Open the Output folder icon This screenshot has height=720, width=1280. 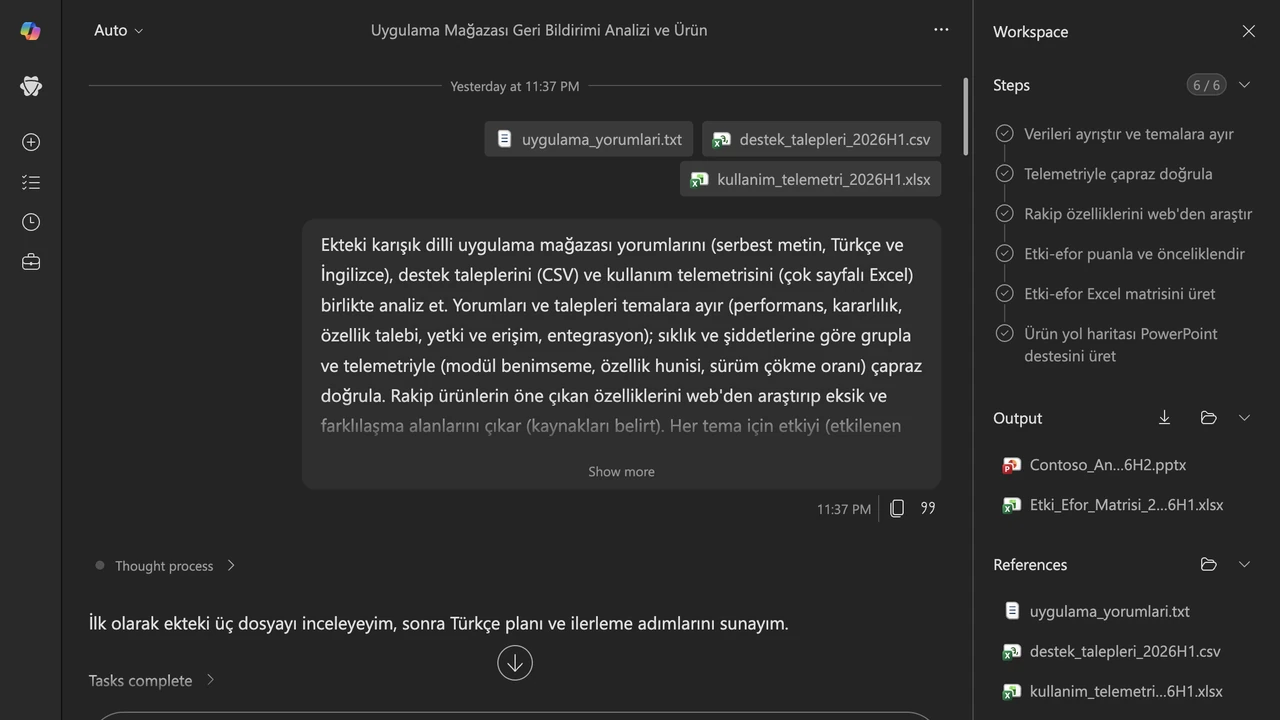[1208, 418]
